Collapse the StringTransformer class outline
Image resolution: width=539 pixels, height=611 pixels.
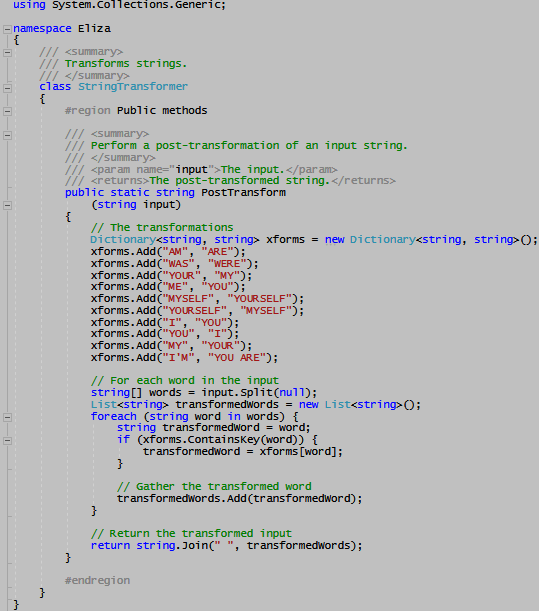(x=7, y=88)
